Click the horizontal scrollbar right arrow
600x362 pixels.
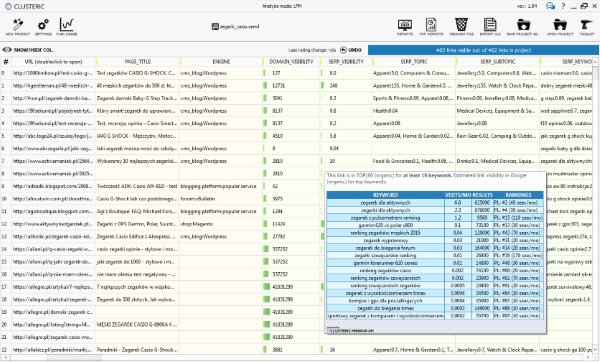pos(589,357)
